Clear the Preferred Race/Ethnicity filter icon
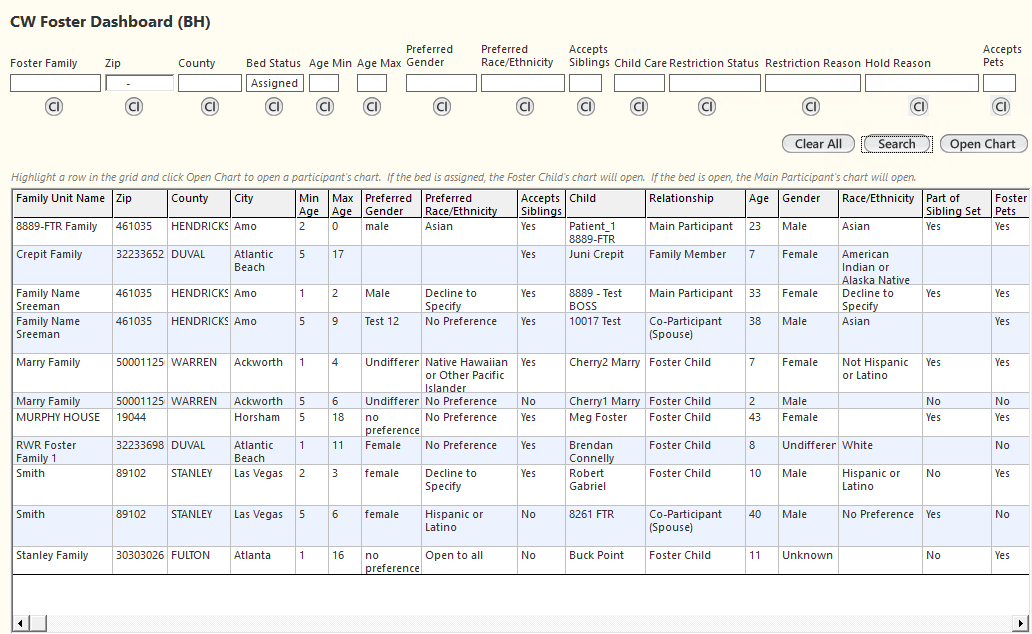Viewport: 1032px width, 634px height. tap(524, 107)
